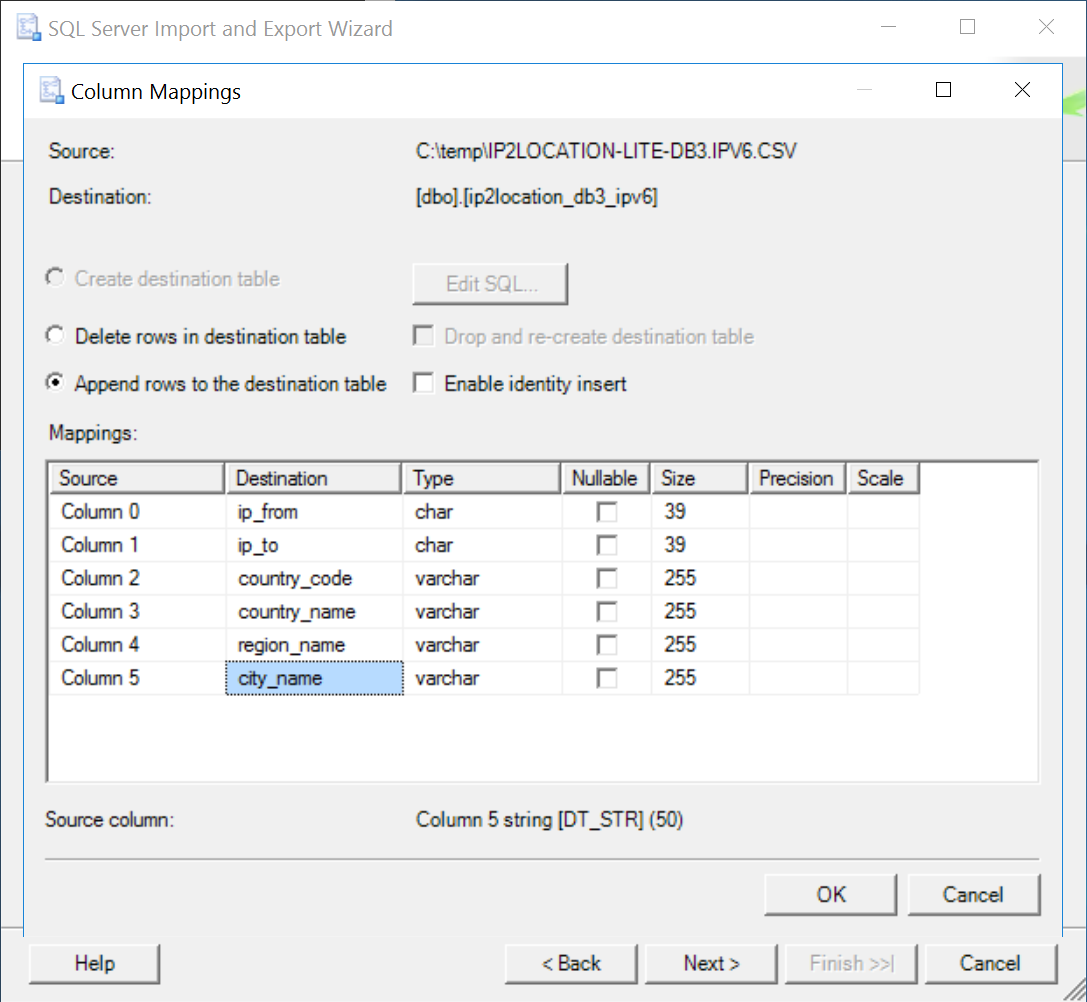Check Nullable for the city_name row

click(x=606, y=678)
